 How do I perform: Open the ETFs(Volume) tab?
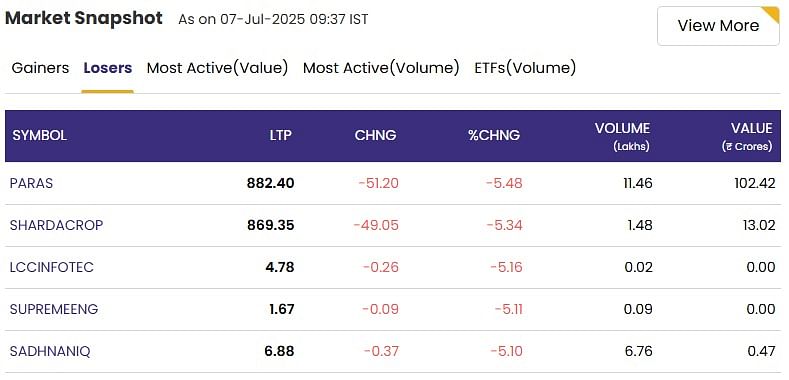(x=525, y=68)
